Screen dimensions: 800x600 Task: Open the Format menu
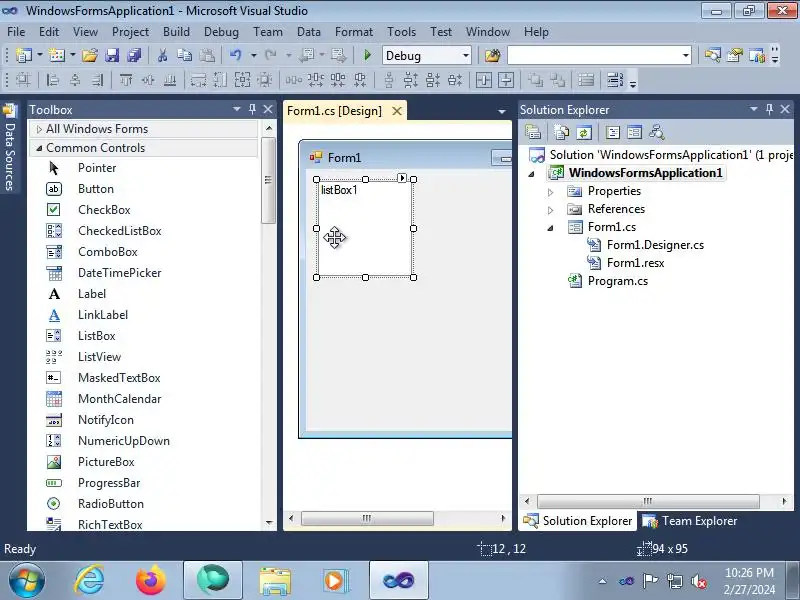(354, 32)
